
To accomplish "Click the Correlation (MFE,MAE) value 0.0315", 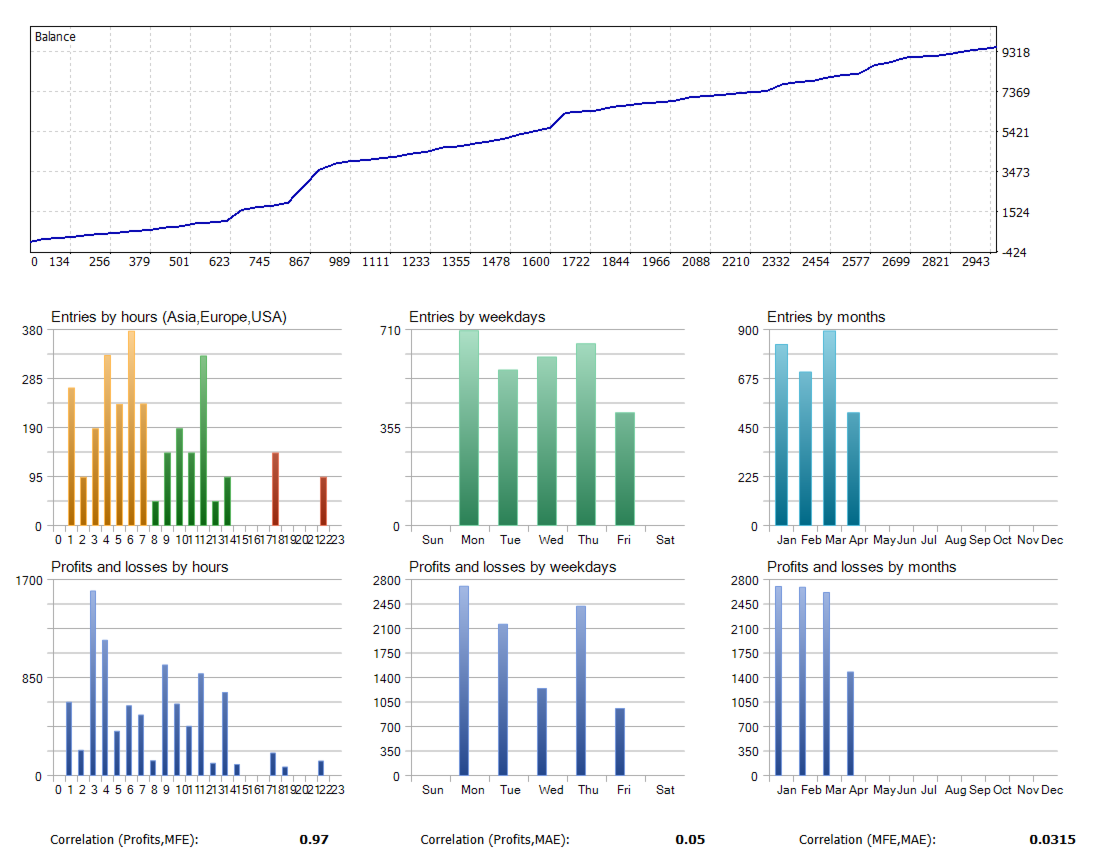I will (1052, 839).
